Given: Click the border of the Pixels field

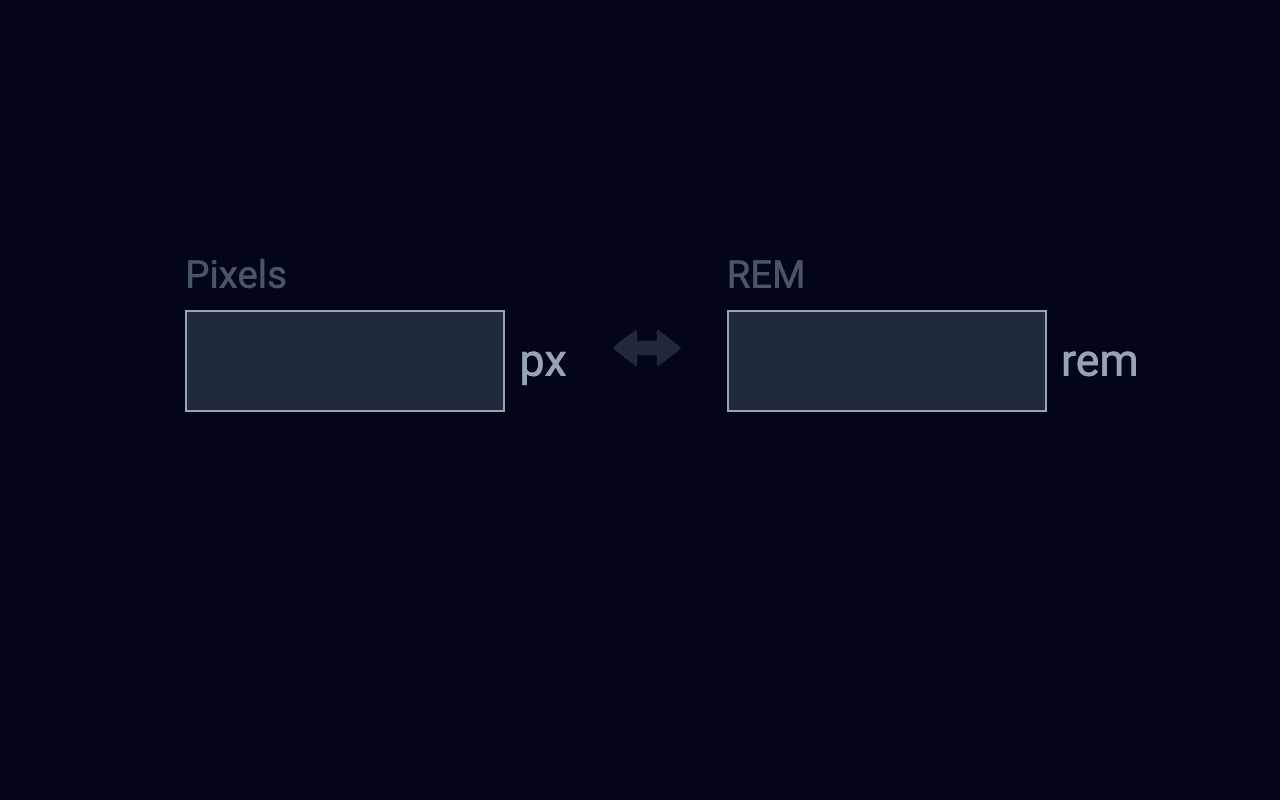Looking at the screenshot, I should (344, 310).
